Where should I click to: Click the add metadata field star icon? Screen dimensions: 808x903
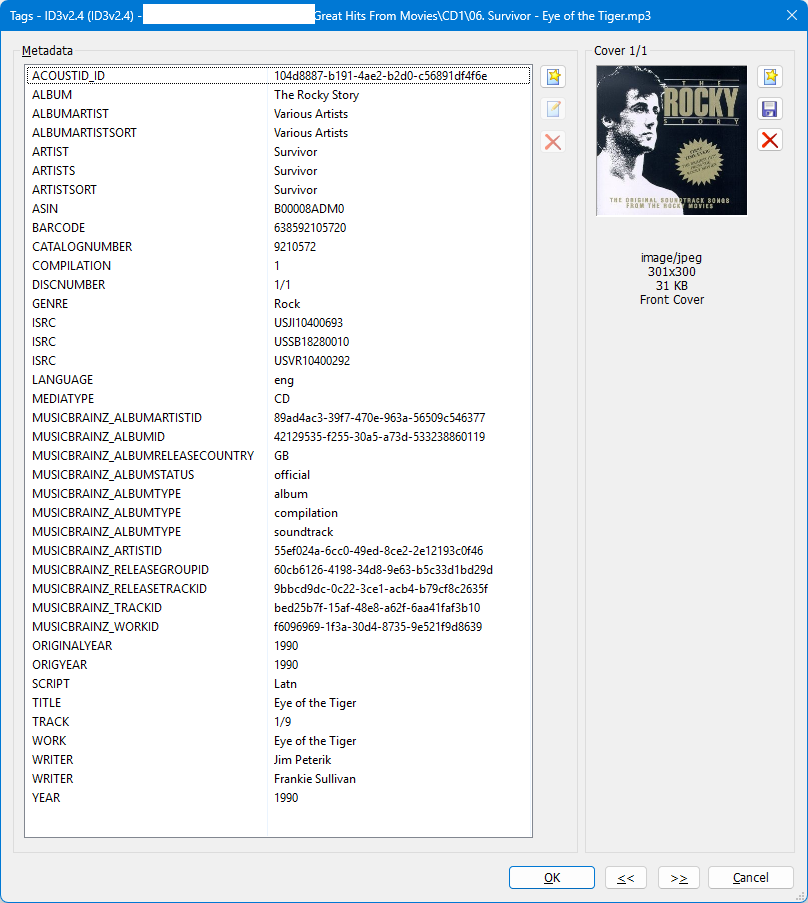553,77
